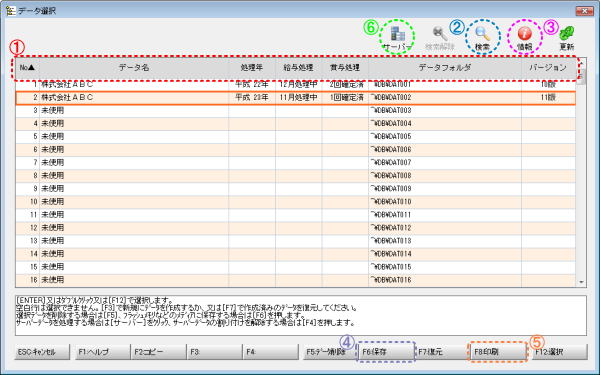Click the list scrollbar down arrow
This screenshot has height=375, width=600.
(581, 282)
